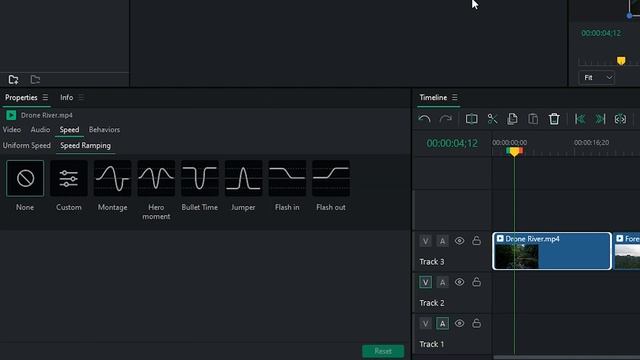Apply the Flash in speed preset

(287, 178)
